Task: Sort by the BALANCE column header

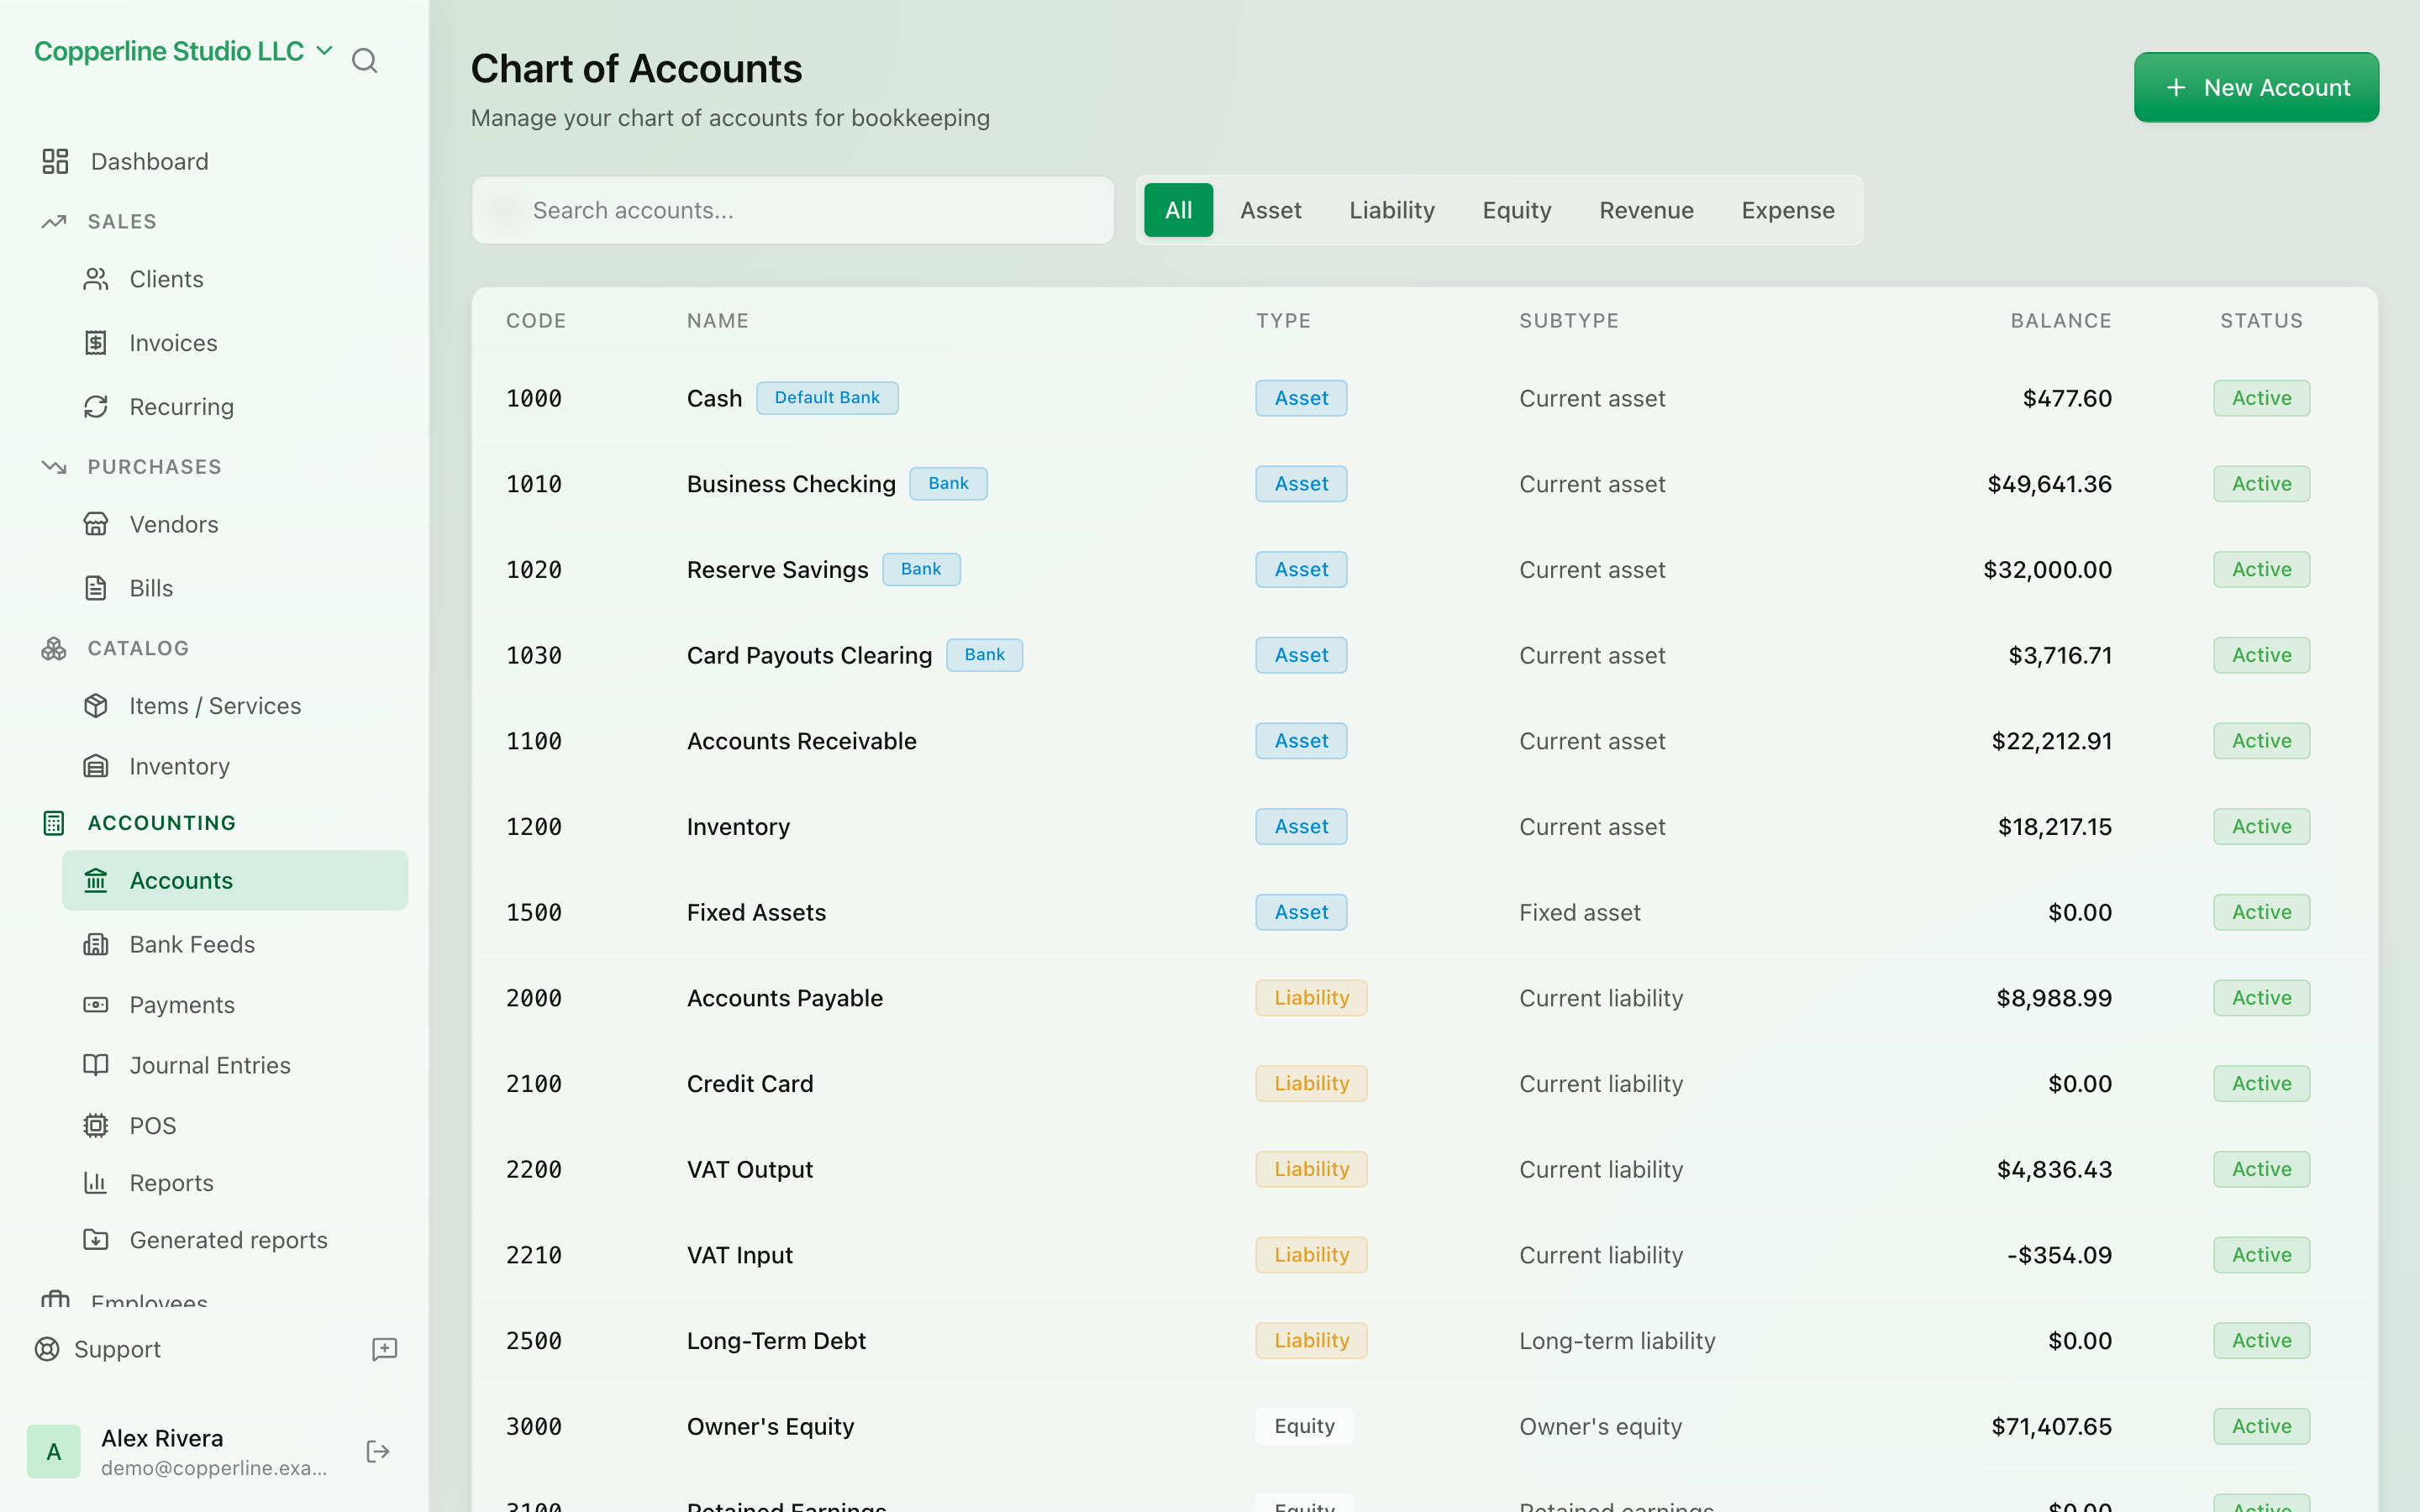Action: [x=2061, y=321]
